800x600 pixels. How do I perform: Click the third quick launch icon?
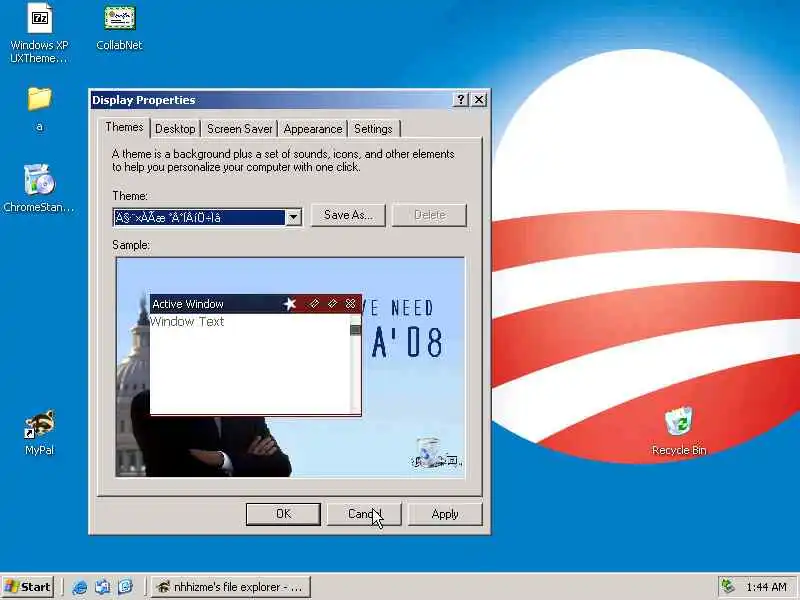pyautogui.click(x=126, y=587)
